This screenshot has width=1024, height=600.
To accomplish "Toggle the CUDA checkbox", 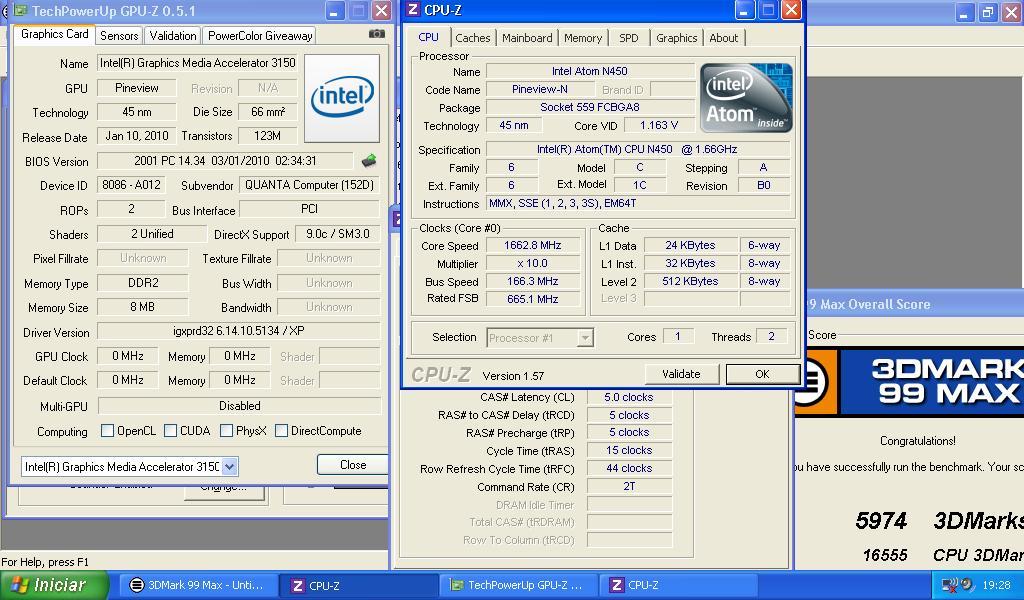I will click(170, 431).
